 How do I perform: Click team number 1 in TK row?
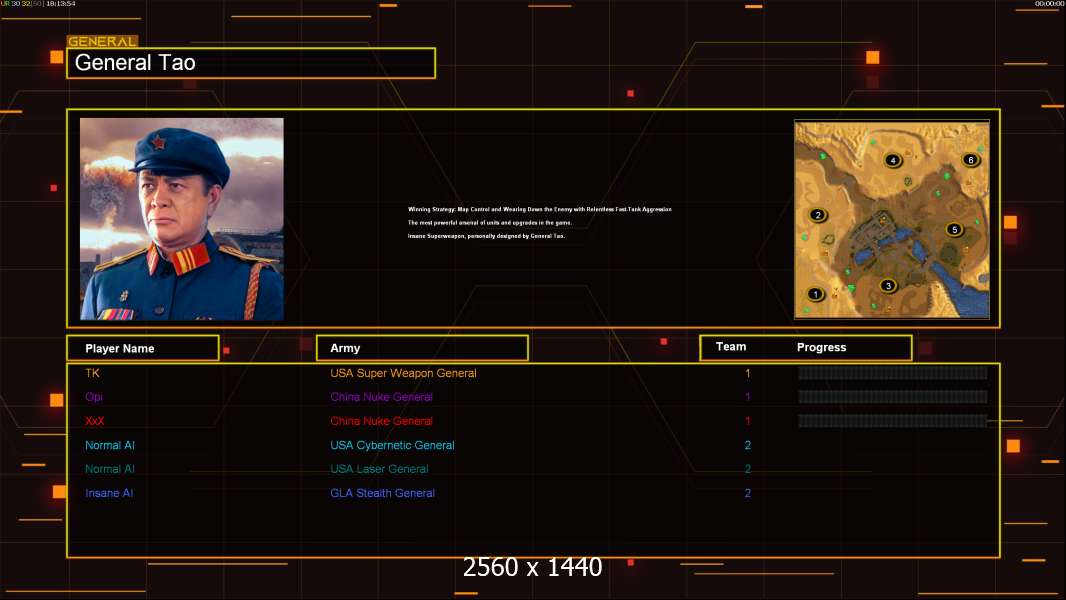[747, 373]
